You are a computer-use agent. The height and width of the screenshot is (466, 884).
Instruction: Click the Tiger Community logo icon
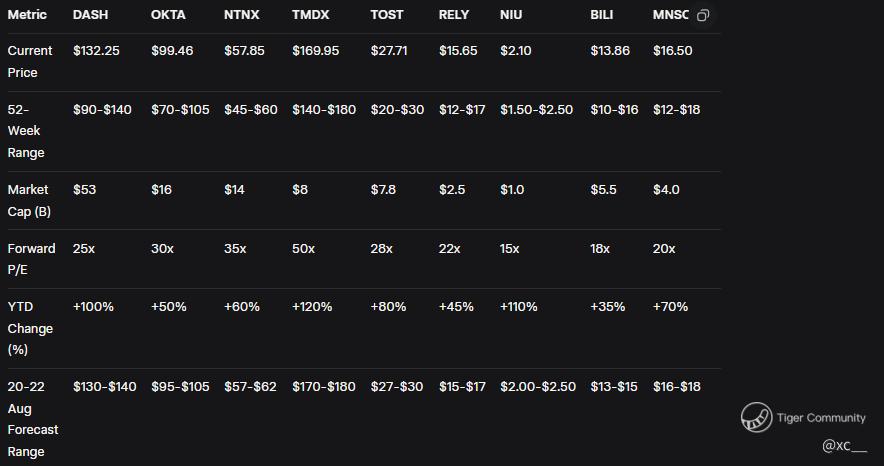pyautogui.click(x=757, y=418)
